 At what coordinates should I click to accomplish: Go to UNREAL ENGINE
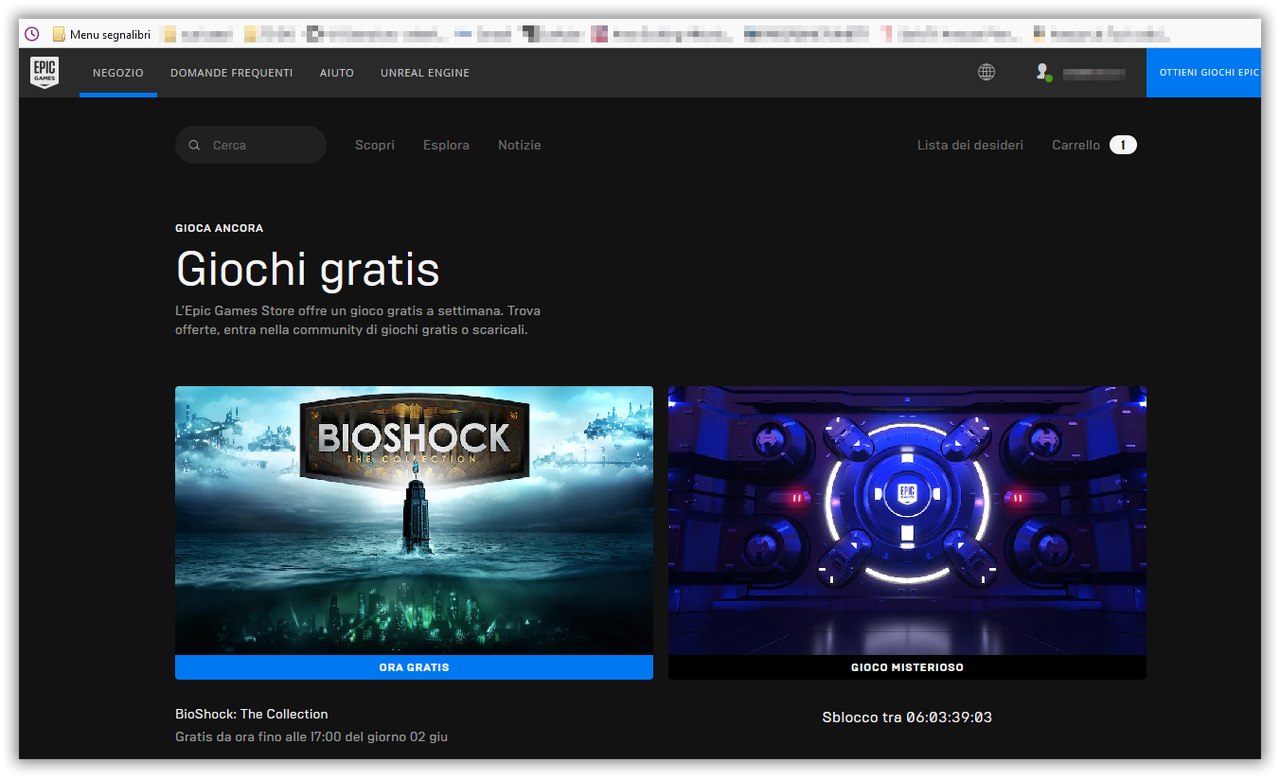coord(425,73)
